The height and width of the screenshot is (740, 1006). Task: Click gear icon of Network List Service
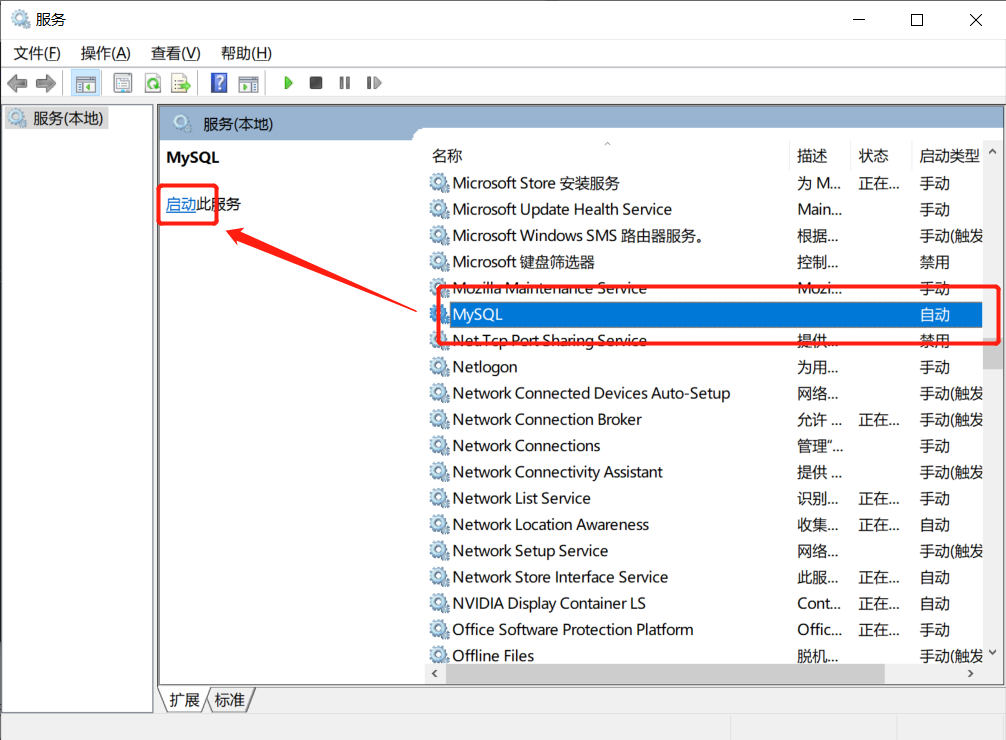[x=439, y=499]
